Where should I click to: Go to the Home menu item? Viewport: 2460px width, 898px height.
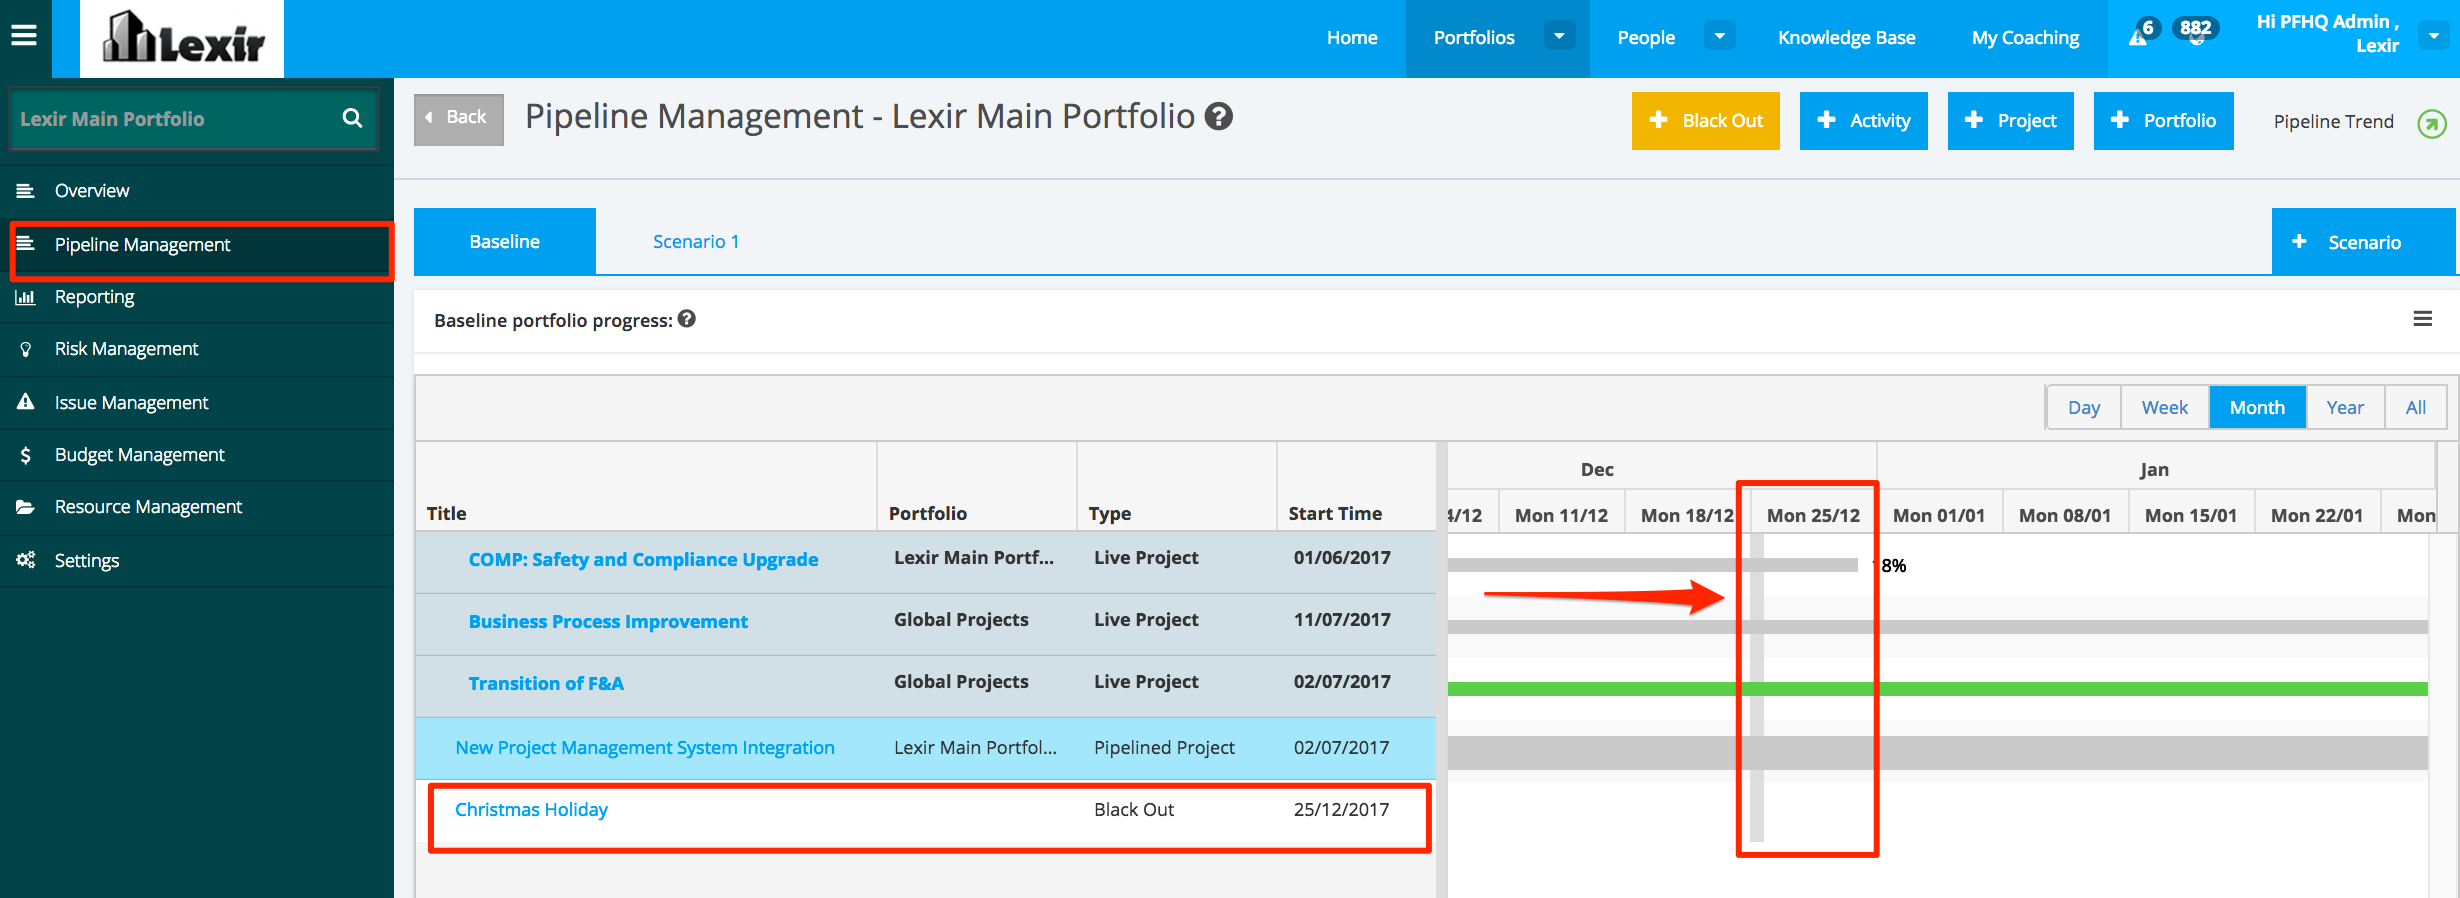click(x=1352, y=38)
